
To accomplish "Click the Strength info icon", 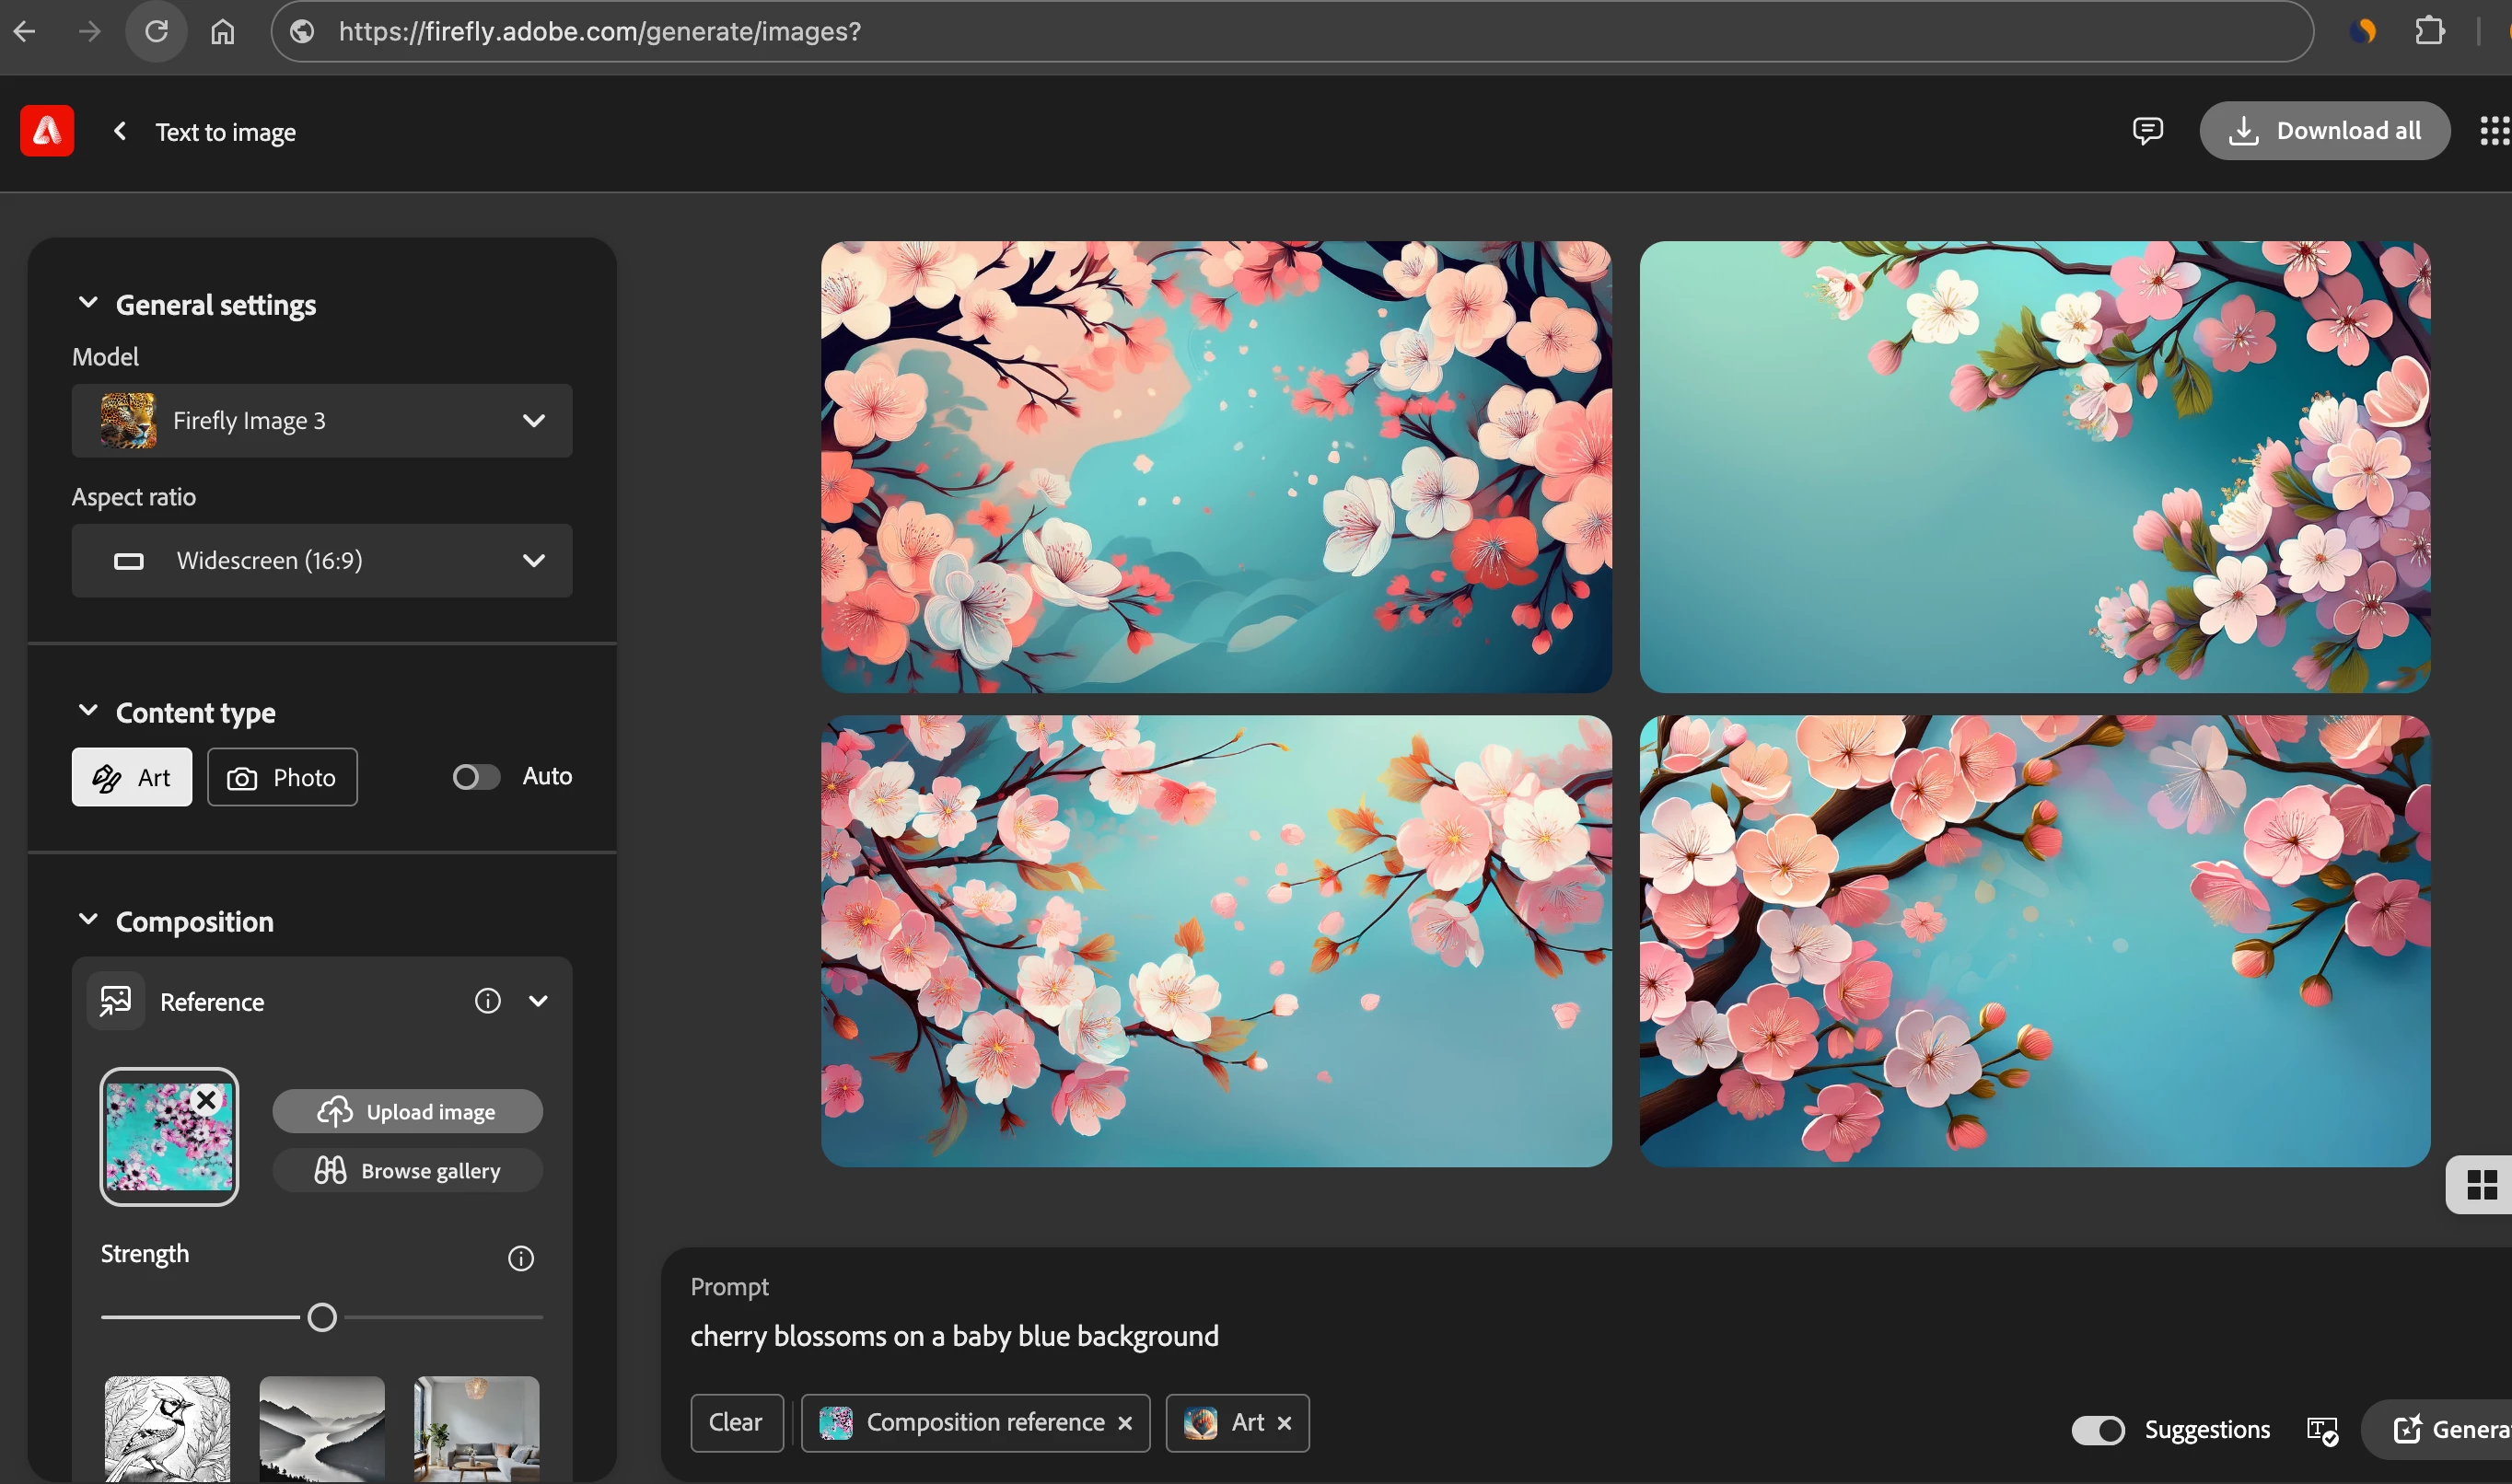I will click(520, 1258).
